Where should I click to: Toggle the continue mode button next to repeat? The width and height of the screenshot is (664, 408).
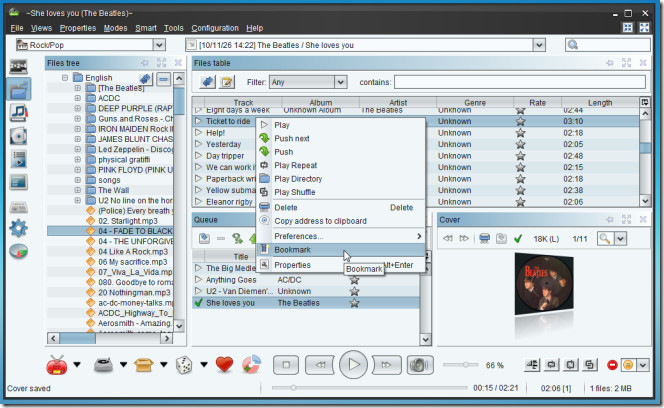pos(570,365)
